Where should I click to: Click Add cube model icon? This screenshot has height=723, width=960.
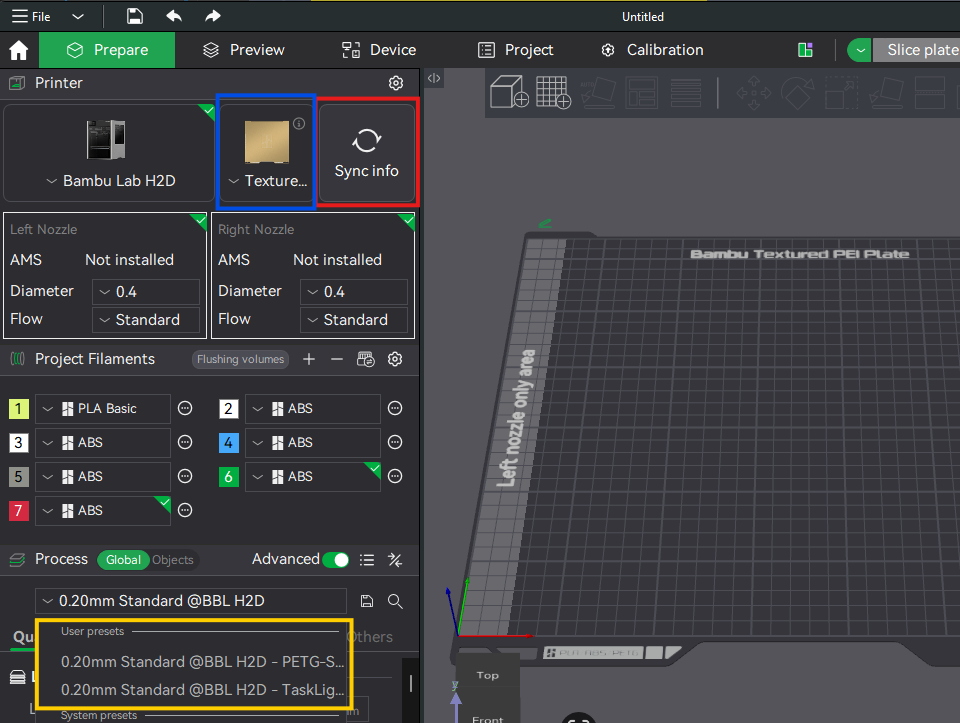[x=509, y=92]
